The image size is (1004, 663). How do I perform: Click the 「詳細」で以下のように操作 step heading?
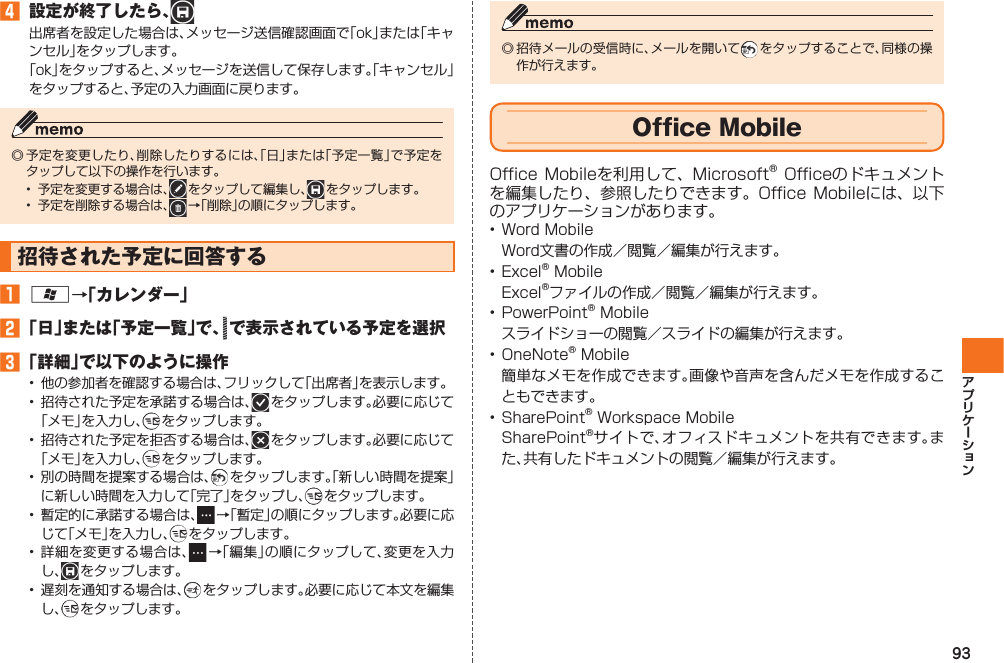pyautogui.click(x=129, y=361)
